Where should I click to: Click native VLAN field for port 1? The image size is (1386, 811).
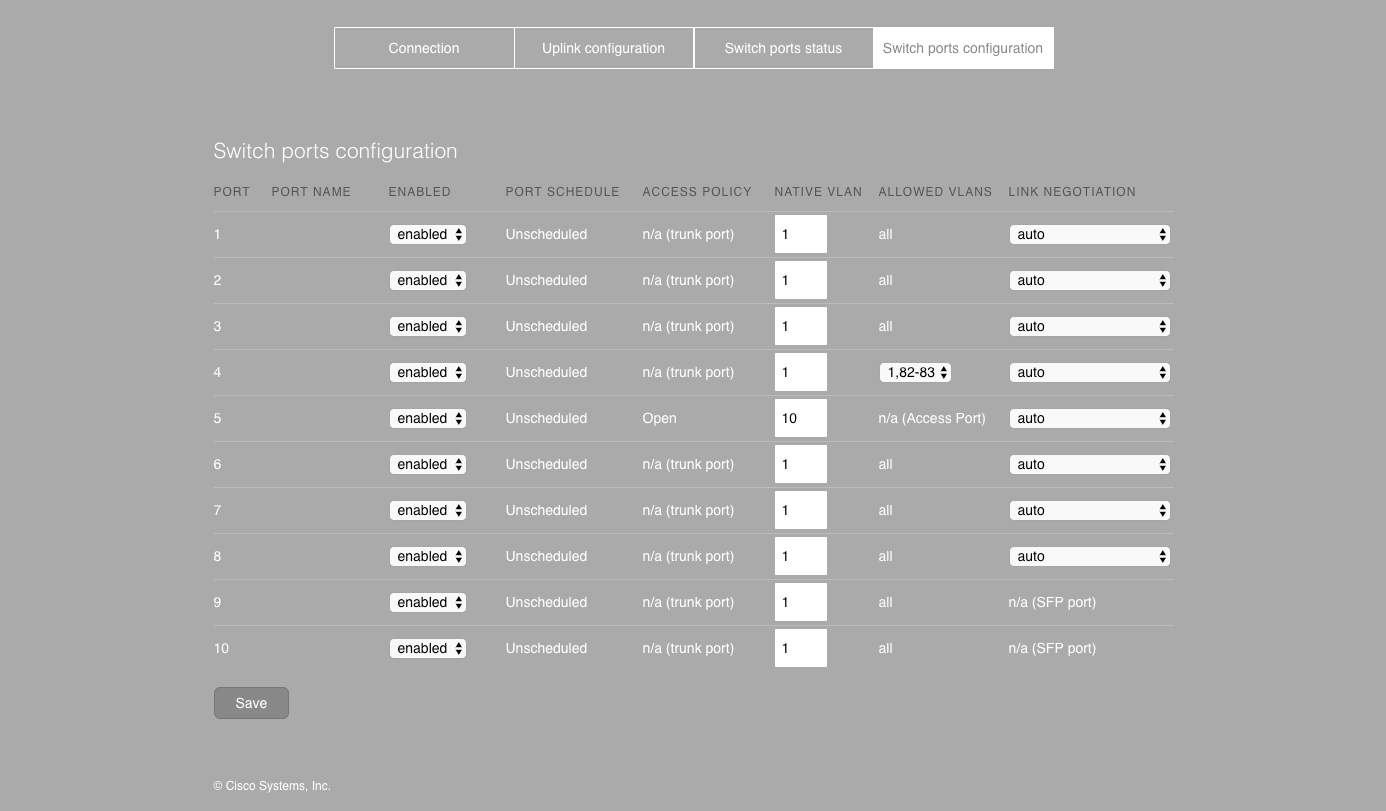tap(800, 235)
